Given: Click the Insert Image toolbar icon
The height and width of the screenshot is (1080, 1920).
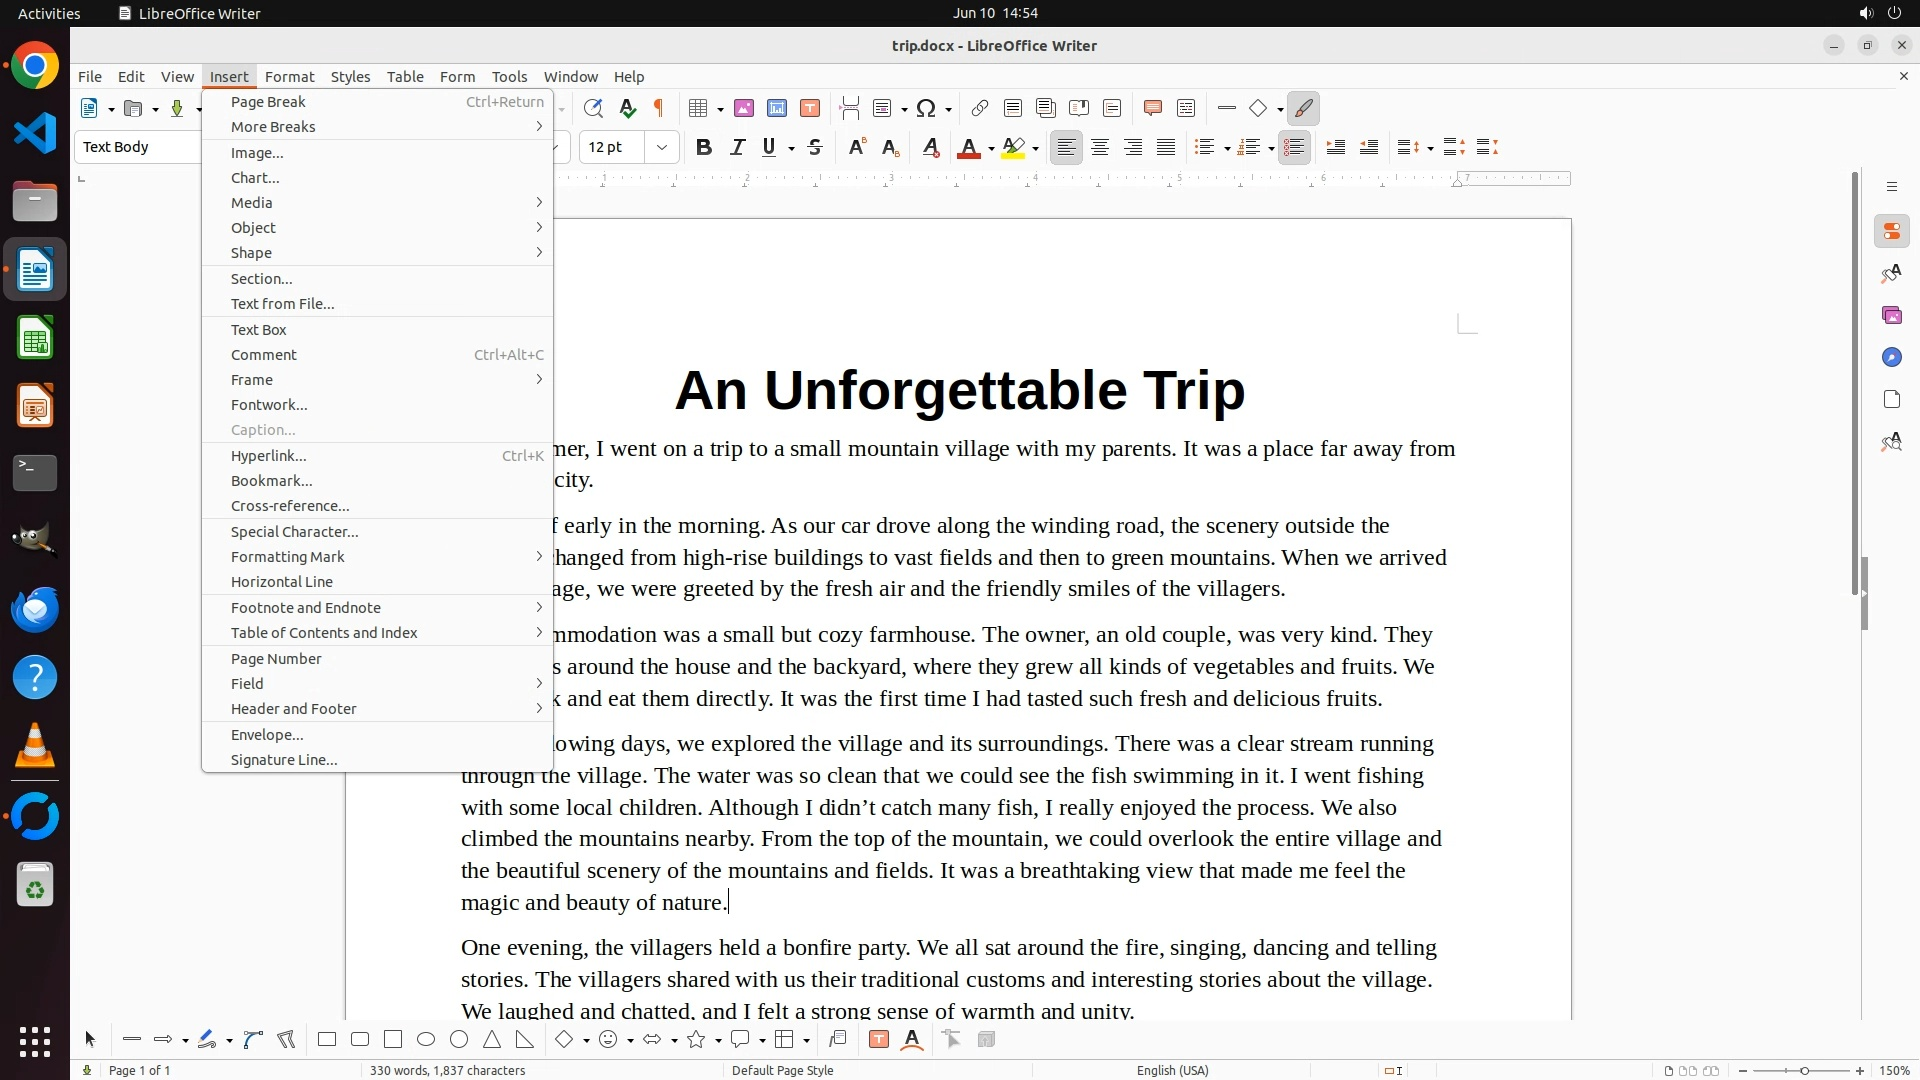Looking at the screenshot, I should click(744, 108).
